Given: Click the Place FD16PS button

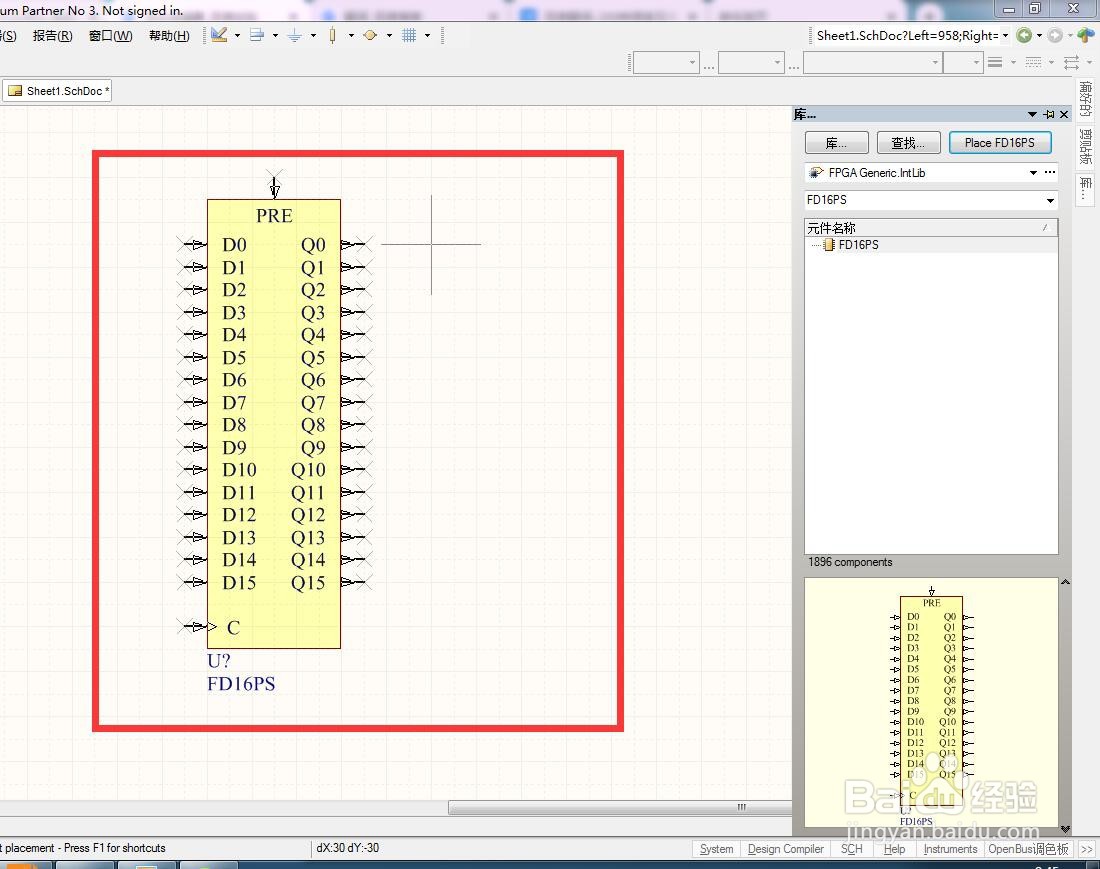Looking at the screenshot, I should 1000,142.
